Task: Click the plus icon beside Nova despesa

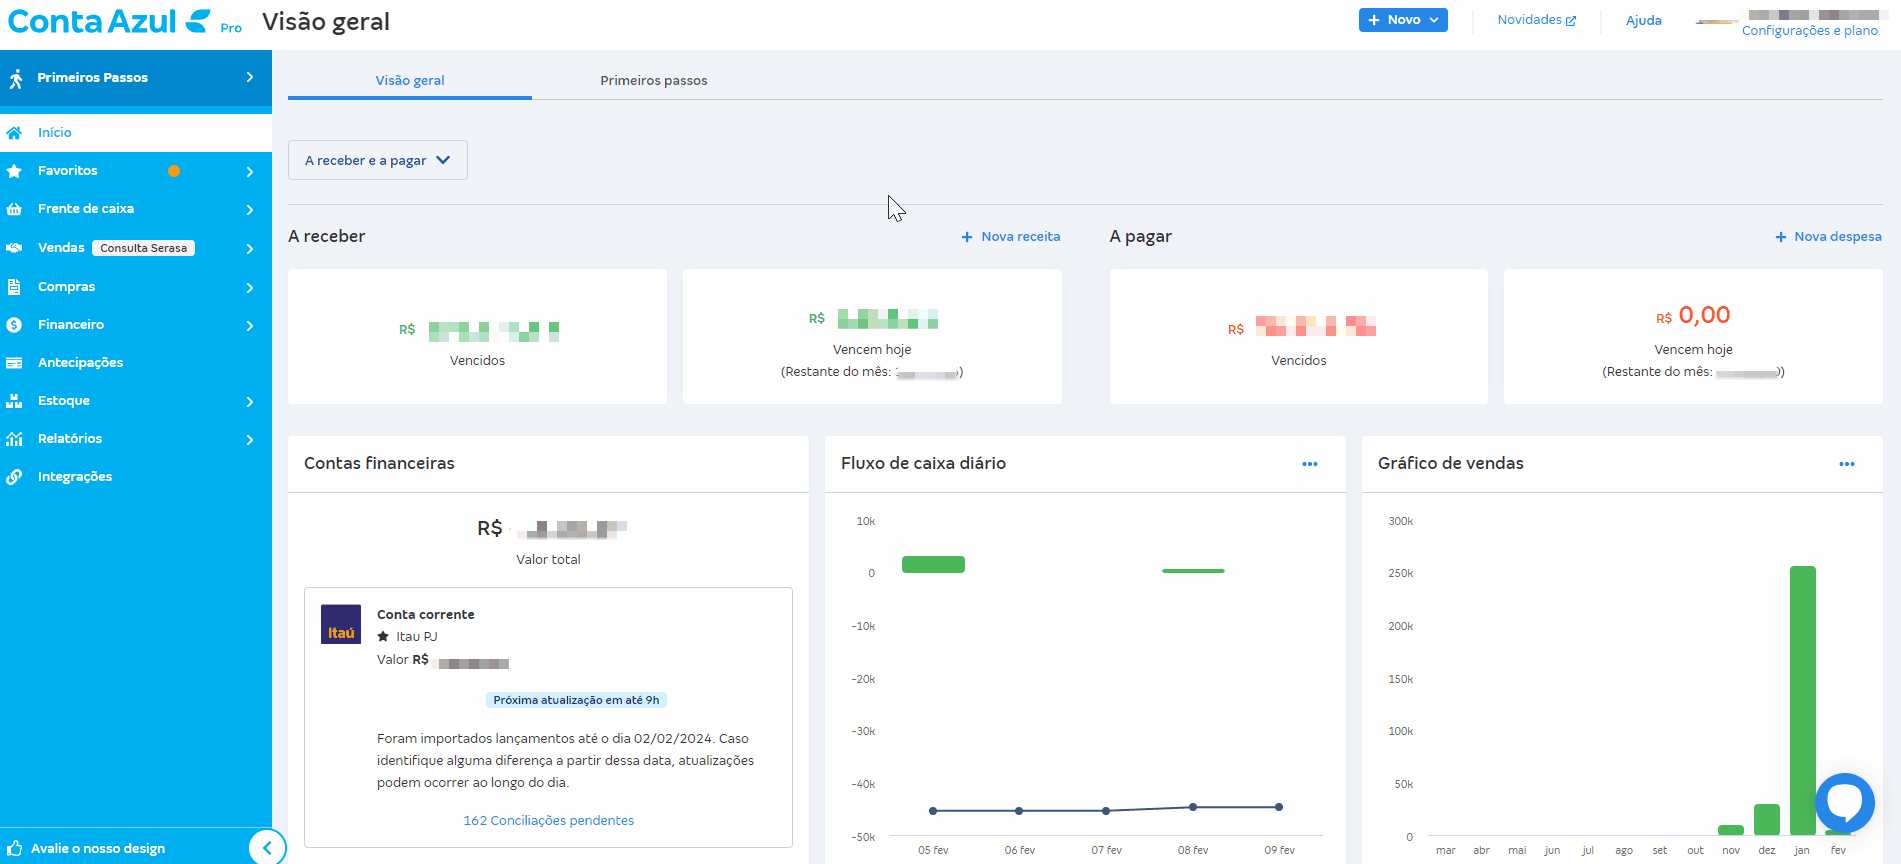Action: (x=1781, y=237)
